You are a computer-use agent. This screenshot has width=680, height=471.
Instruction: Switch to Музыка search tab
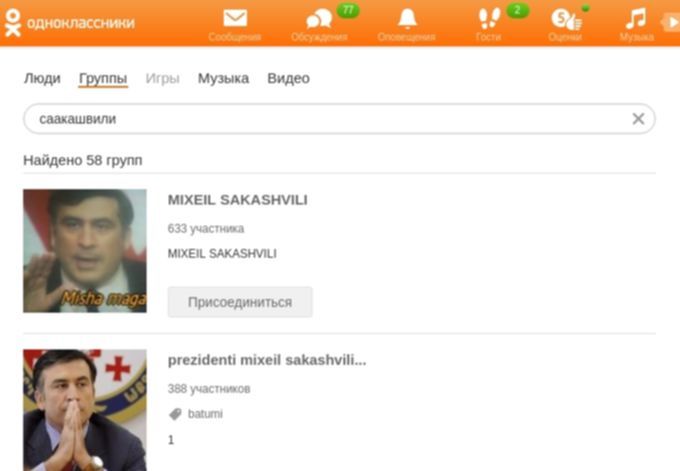(223, 78)
